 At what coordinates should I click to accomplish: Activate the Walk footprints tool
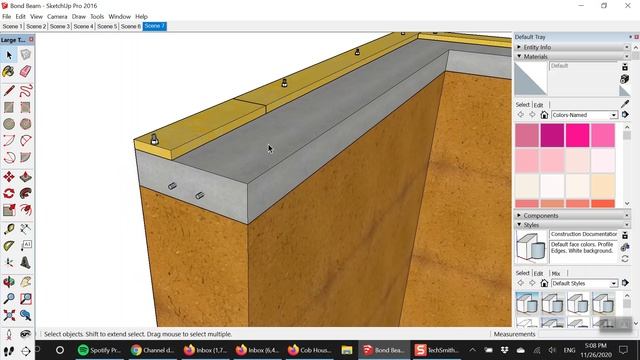tap(9, 351)
